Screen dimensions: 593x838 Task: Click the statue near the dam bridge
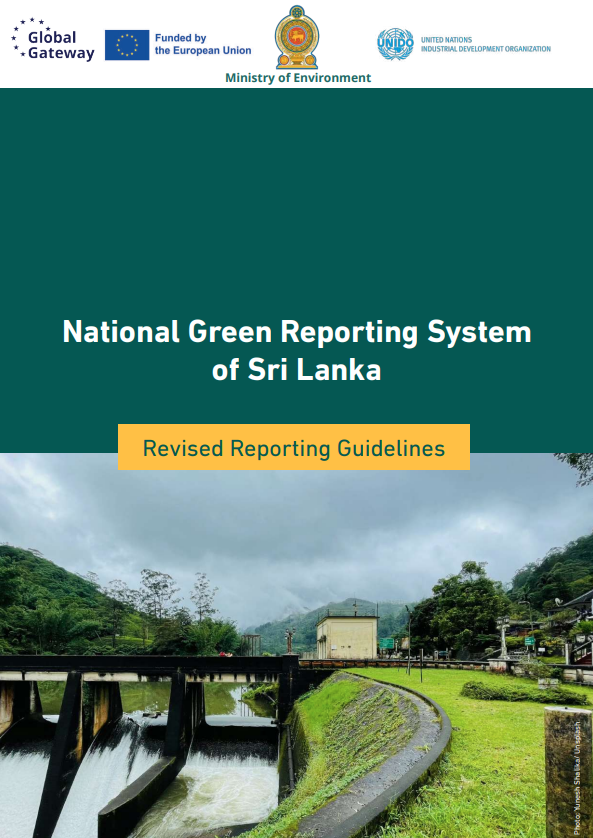[290, 640]
